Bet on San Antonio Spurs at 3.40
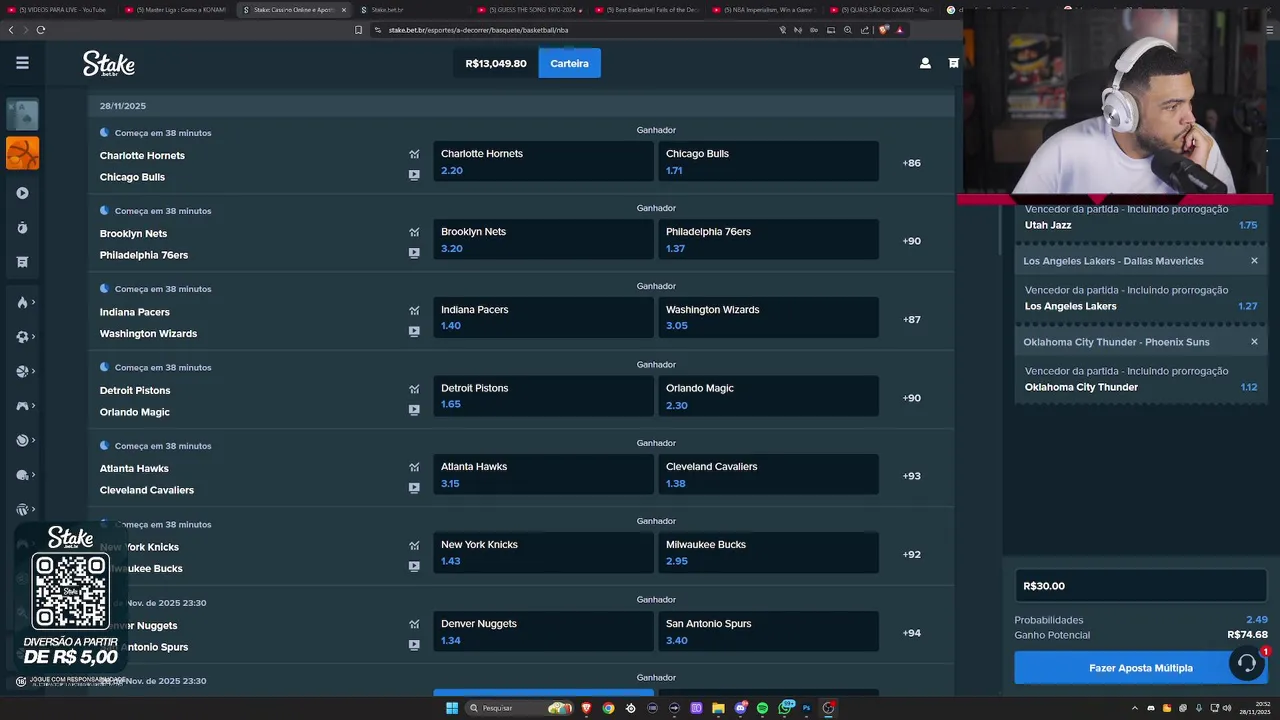The width and height of the screenshot is (1280, 720). pos(768,632)
